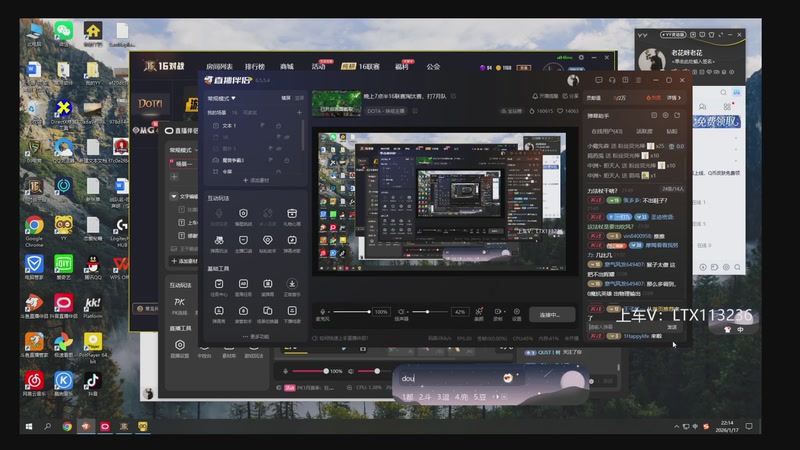Toggle lock on 文本 1 source
800x450 pixels.
click(279, 126)
